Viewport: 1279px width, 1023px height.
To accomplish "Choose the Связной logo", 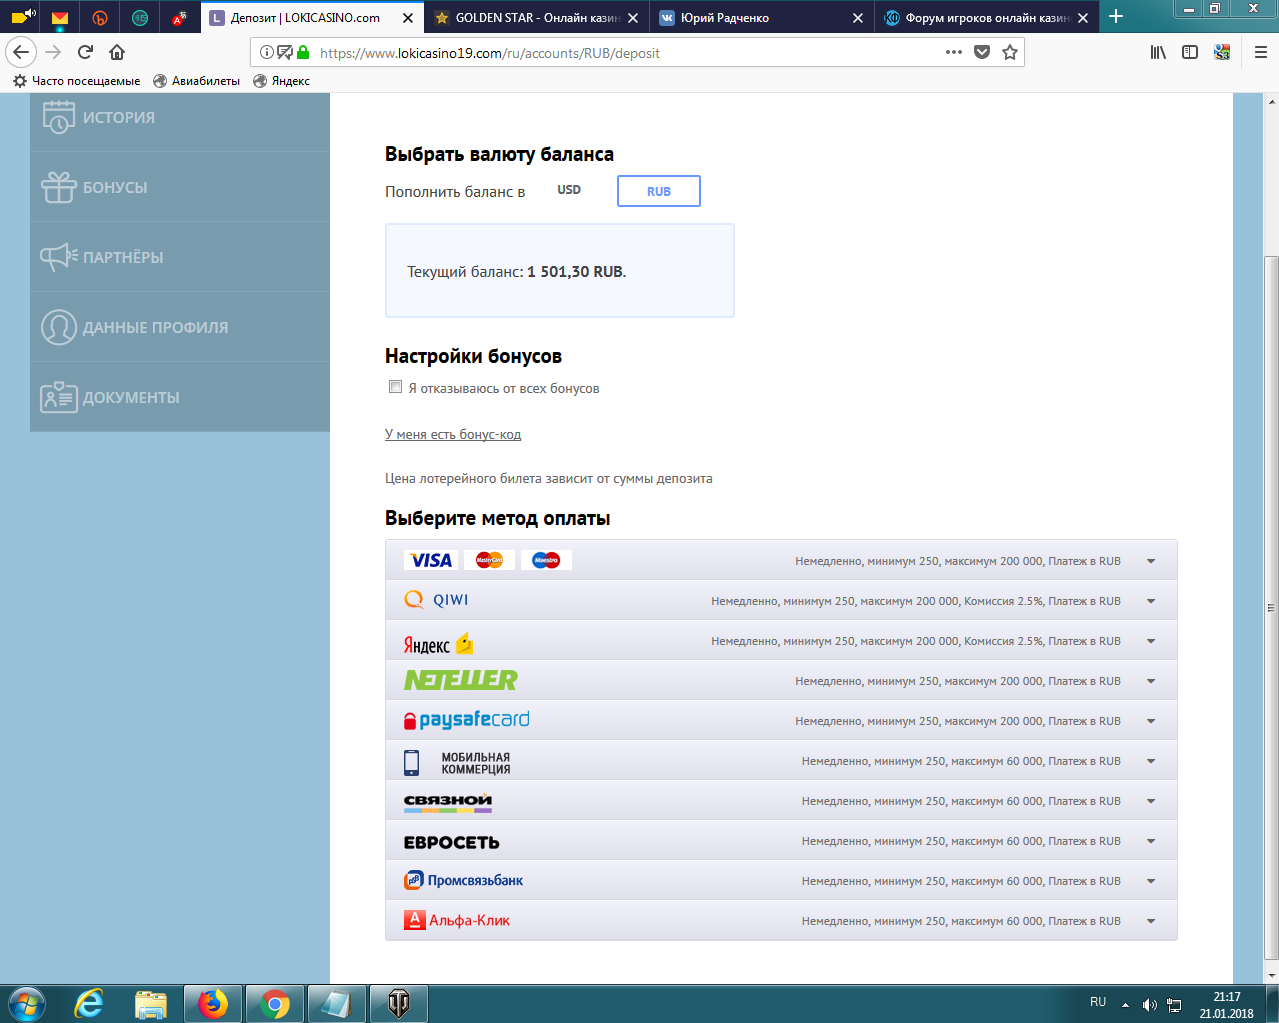I will click(448, 801).
